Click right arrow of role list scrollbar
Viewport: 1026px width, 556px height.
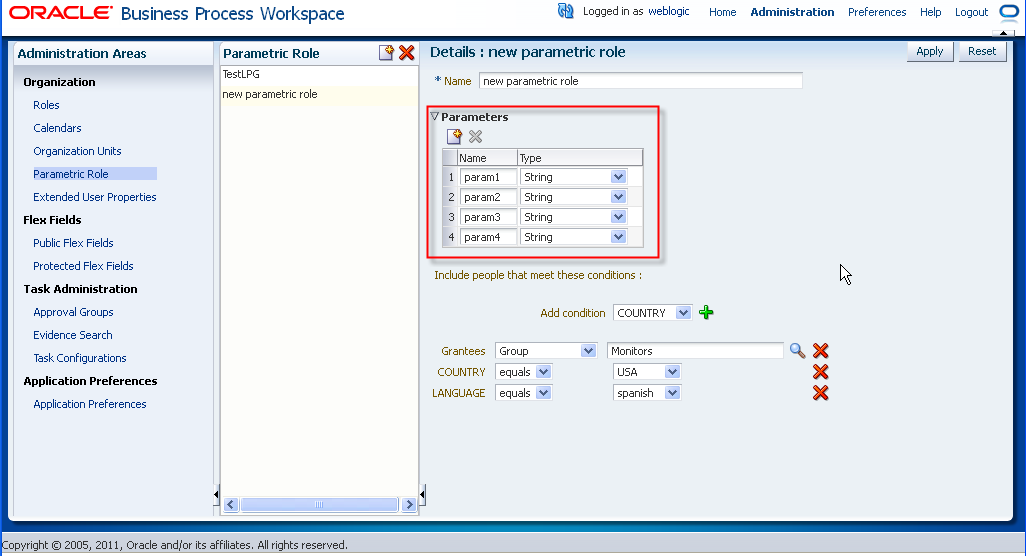pyautogui.click(x=409, y=504)
